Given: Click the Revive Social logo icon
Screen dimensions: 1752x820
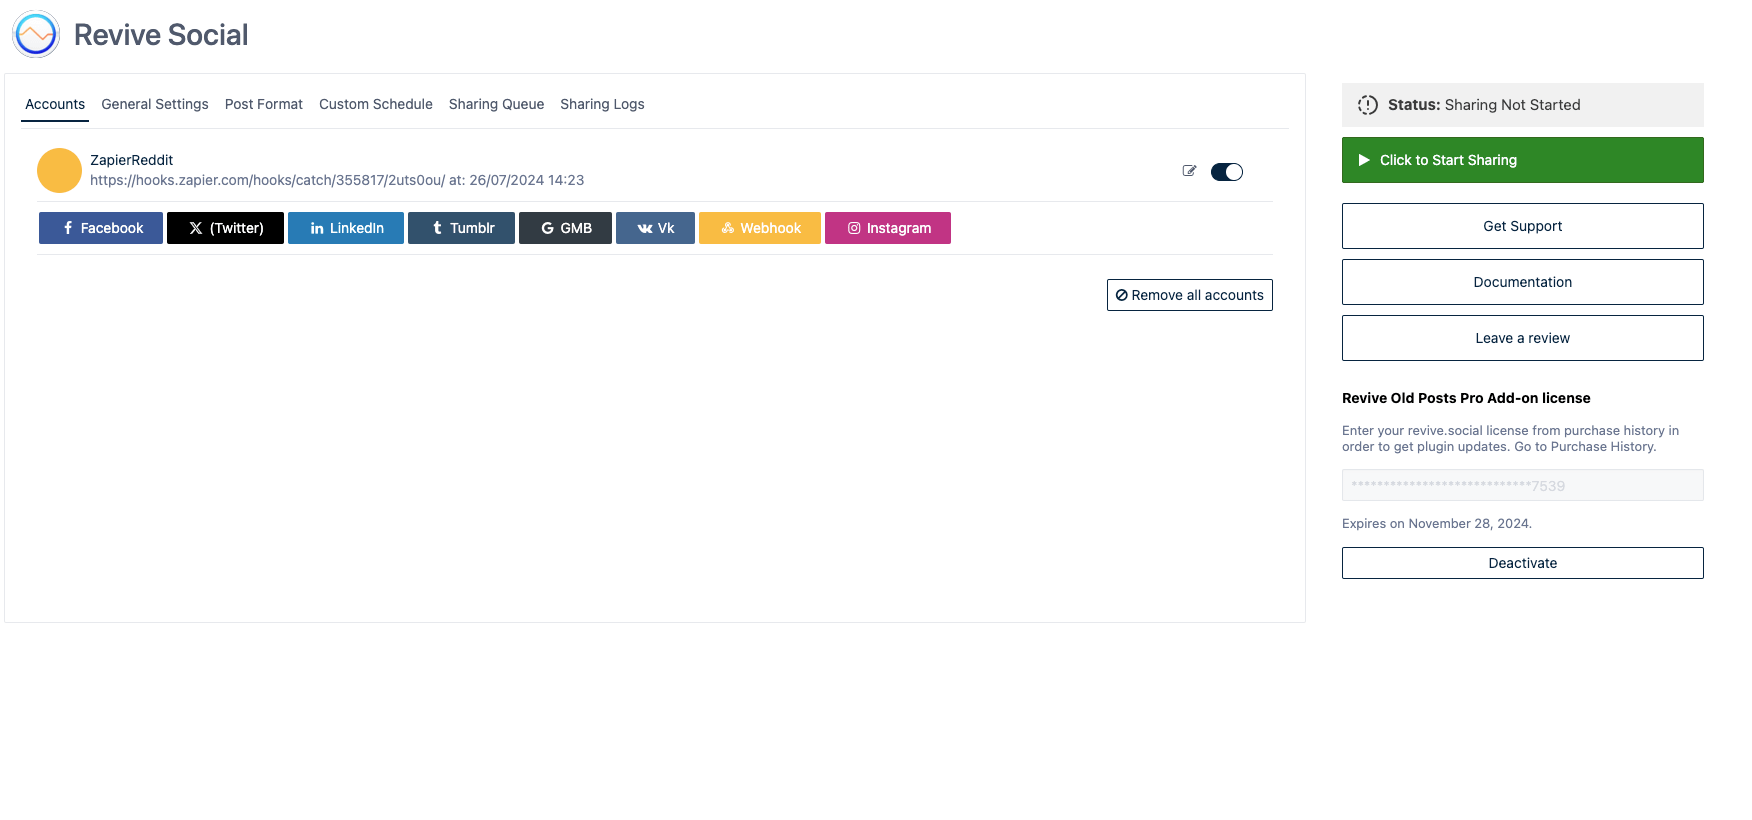Looking at the screenshot, I should coord(36,35).
